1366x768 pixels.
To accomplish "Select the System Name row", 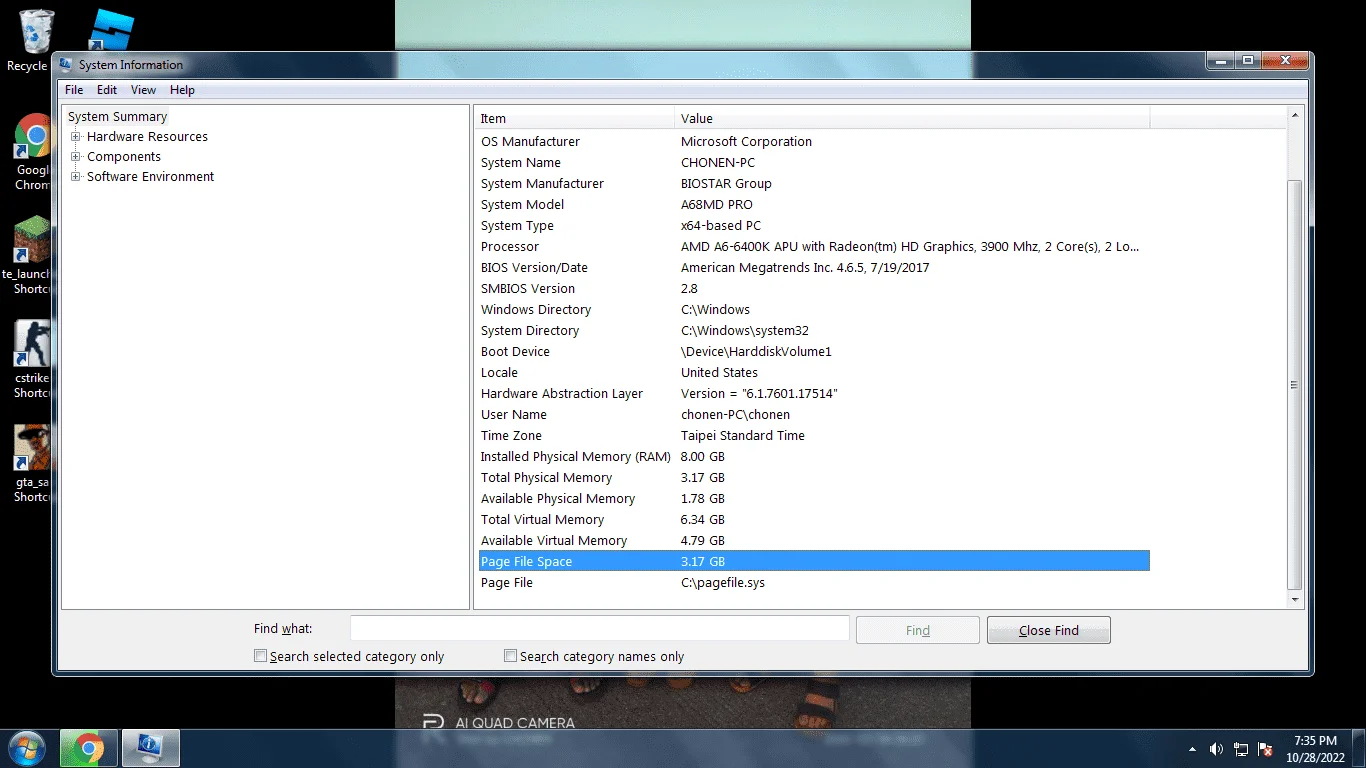I will pos(813,163).
